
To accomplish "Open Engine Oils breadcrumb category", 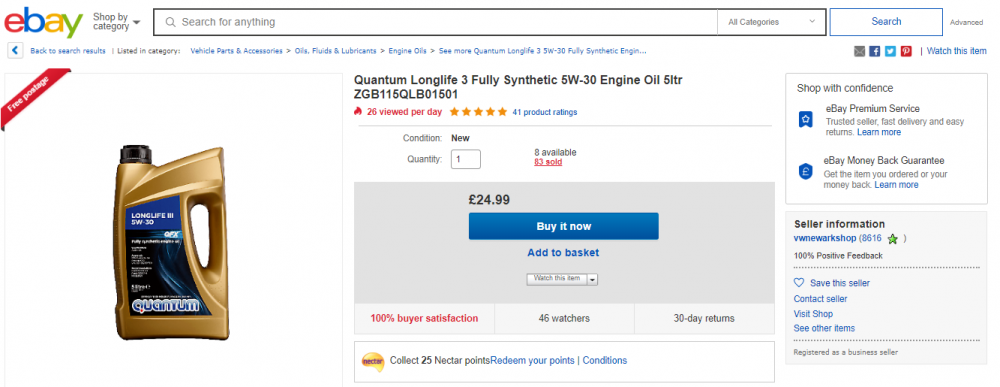I will [408, 51].
